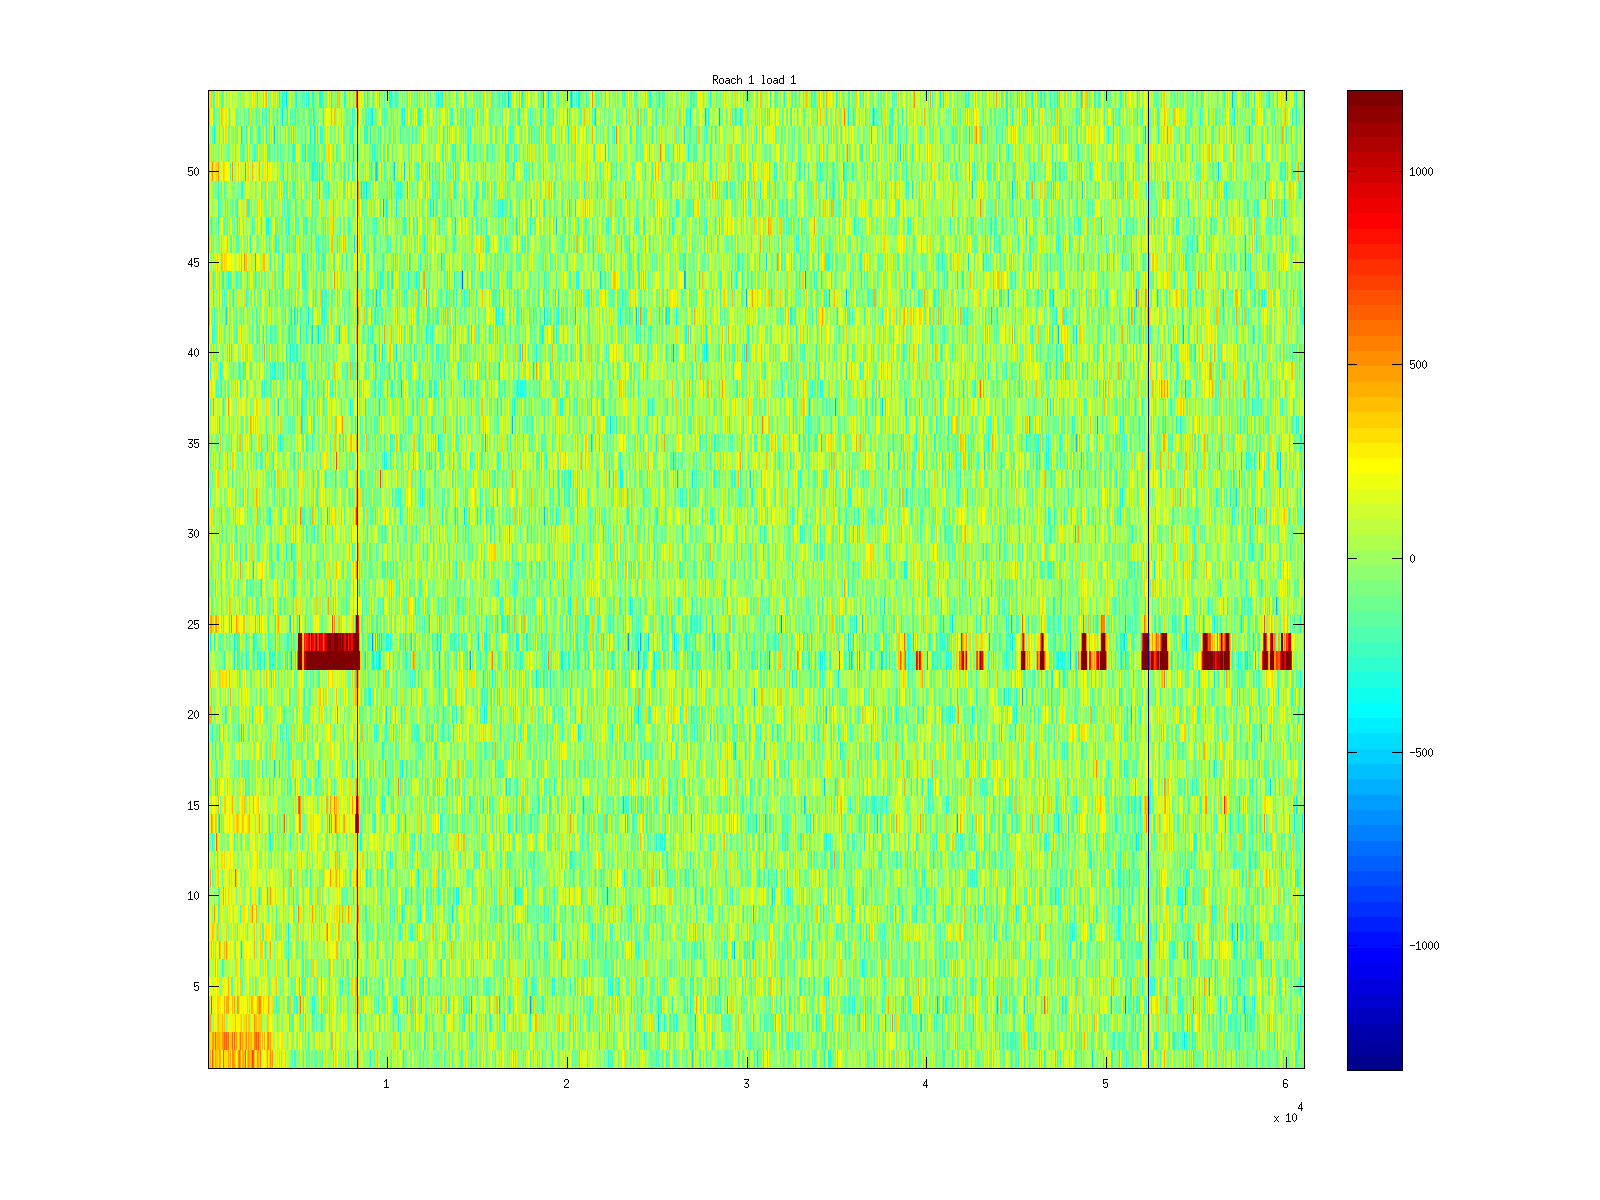Viewport: 1600px width, 1200px height.
Task: Click the y-axis tick label 50
Action: point(193,172)
